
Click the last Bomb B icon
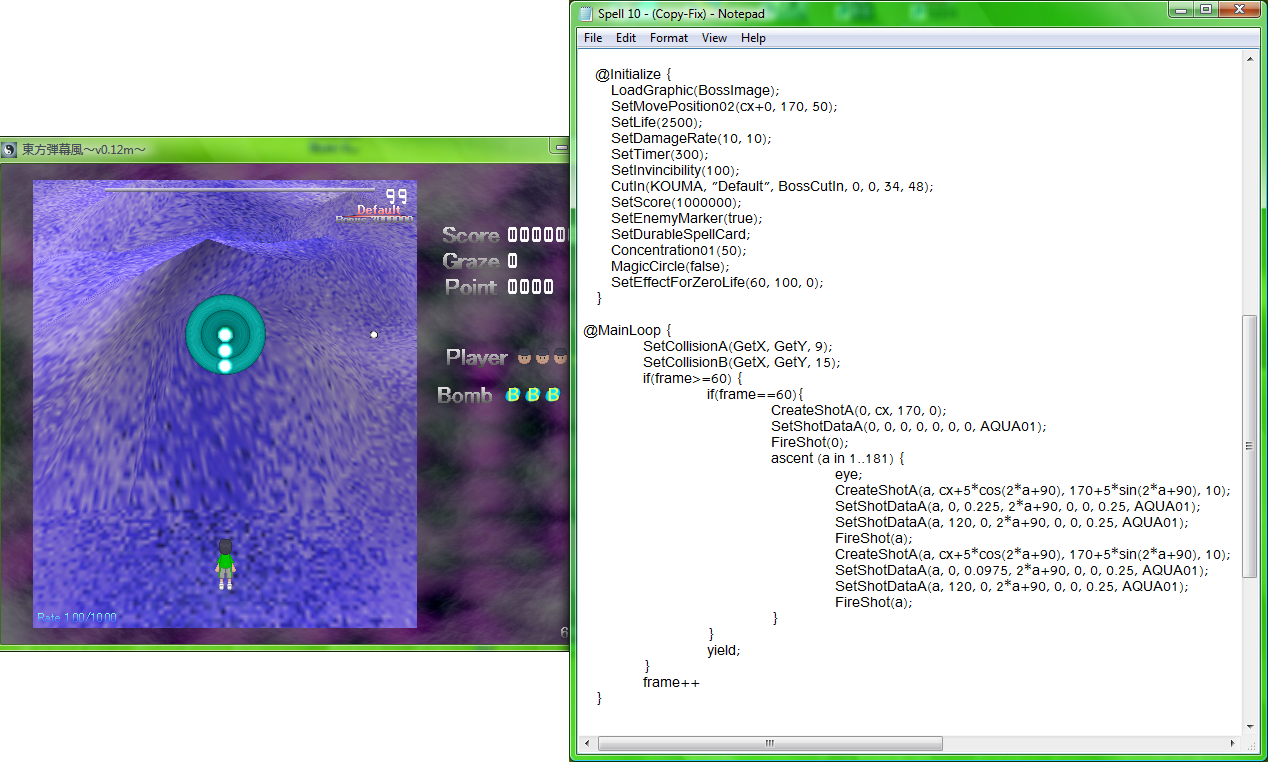coord(552,395)
